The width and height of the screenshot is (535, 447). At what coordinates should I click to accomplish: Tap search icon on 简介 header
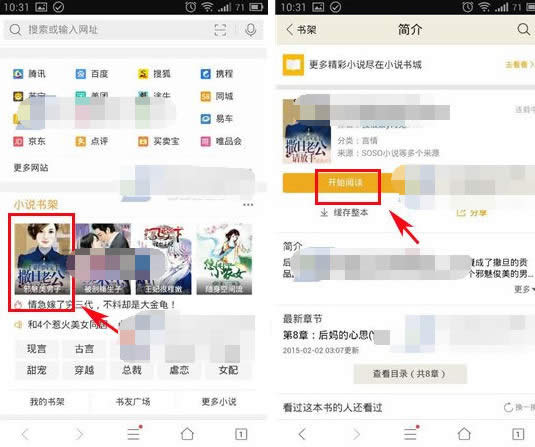click(523, 29)
